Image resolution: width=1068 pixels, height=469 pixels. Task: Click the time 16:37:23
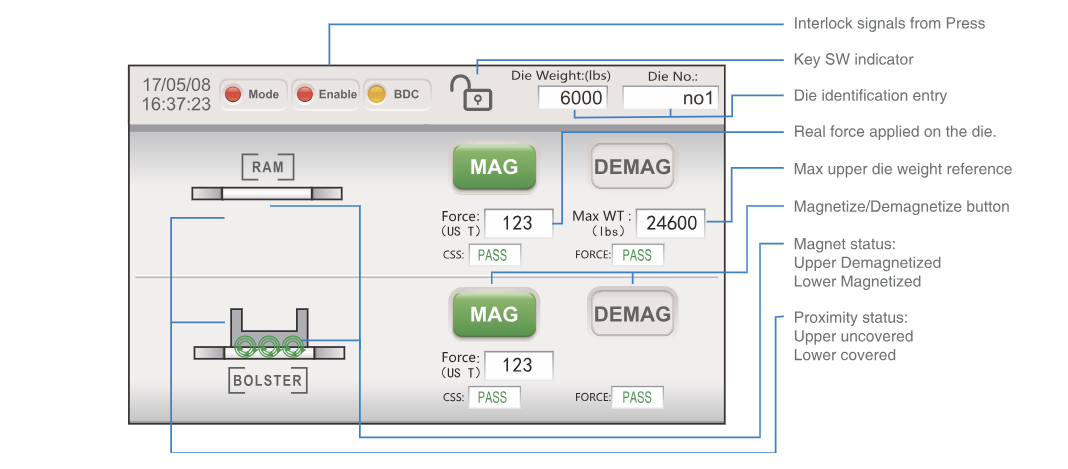coord(176,104)
